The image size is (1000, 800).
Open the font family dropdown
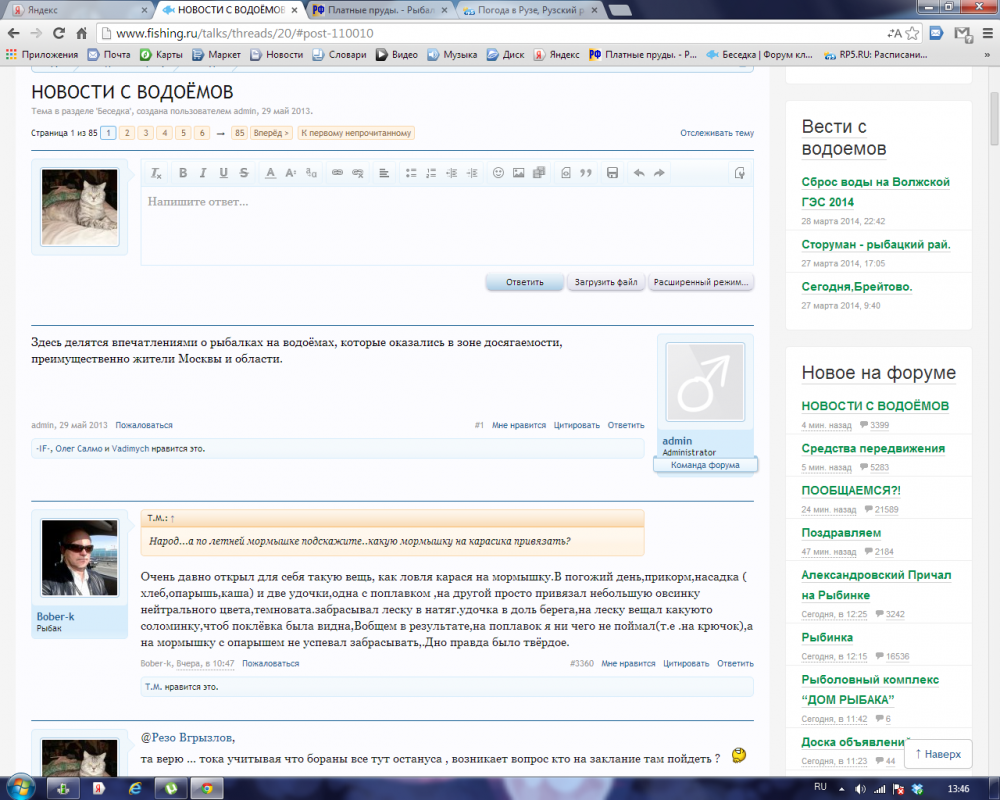(311, 173)
